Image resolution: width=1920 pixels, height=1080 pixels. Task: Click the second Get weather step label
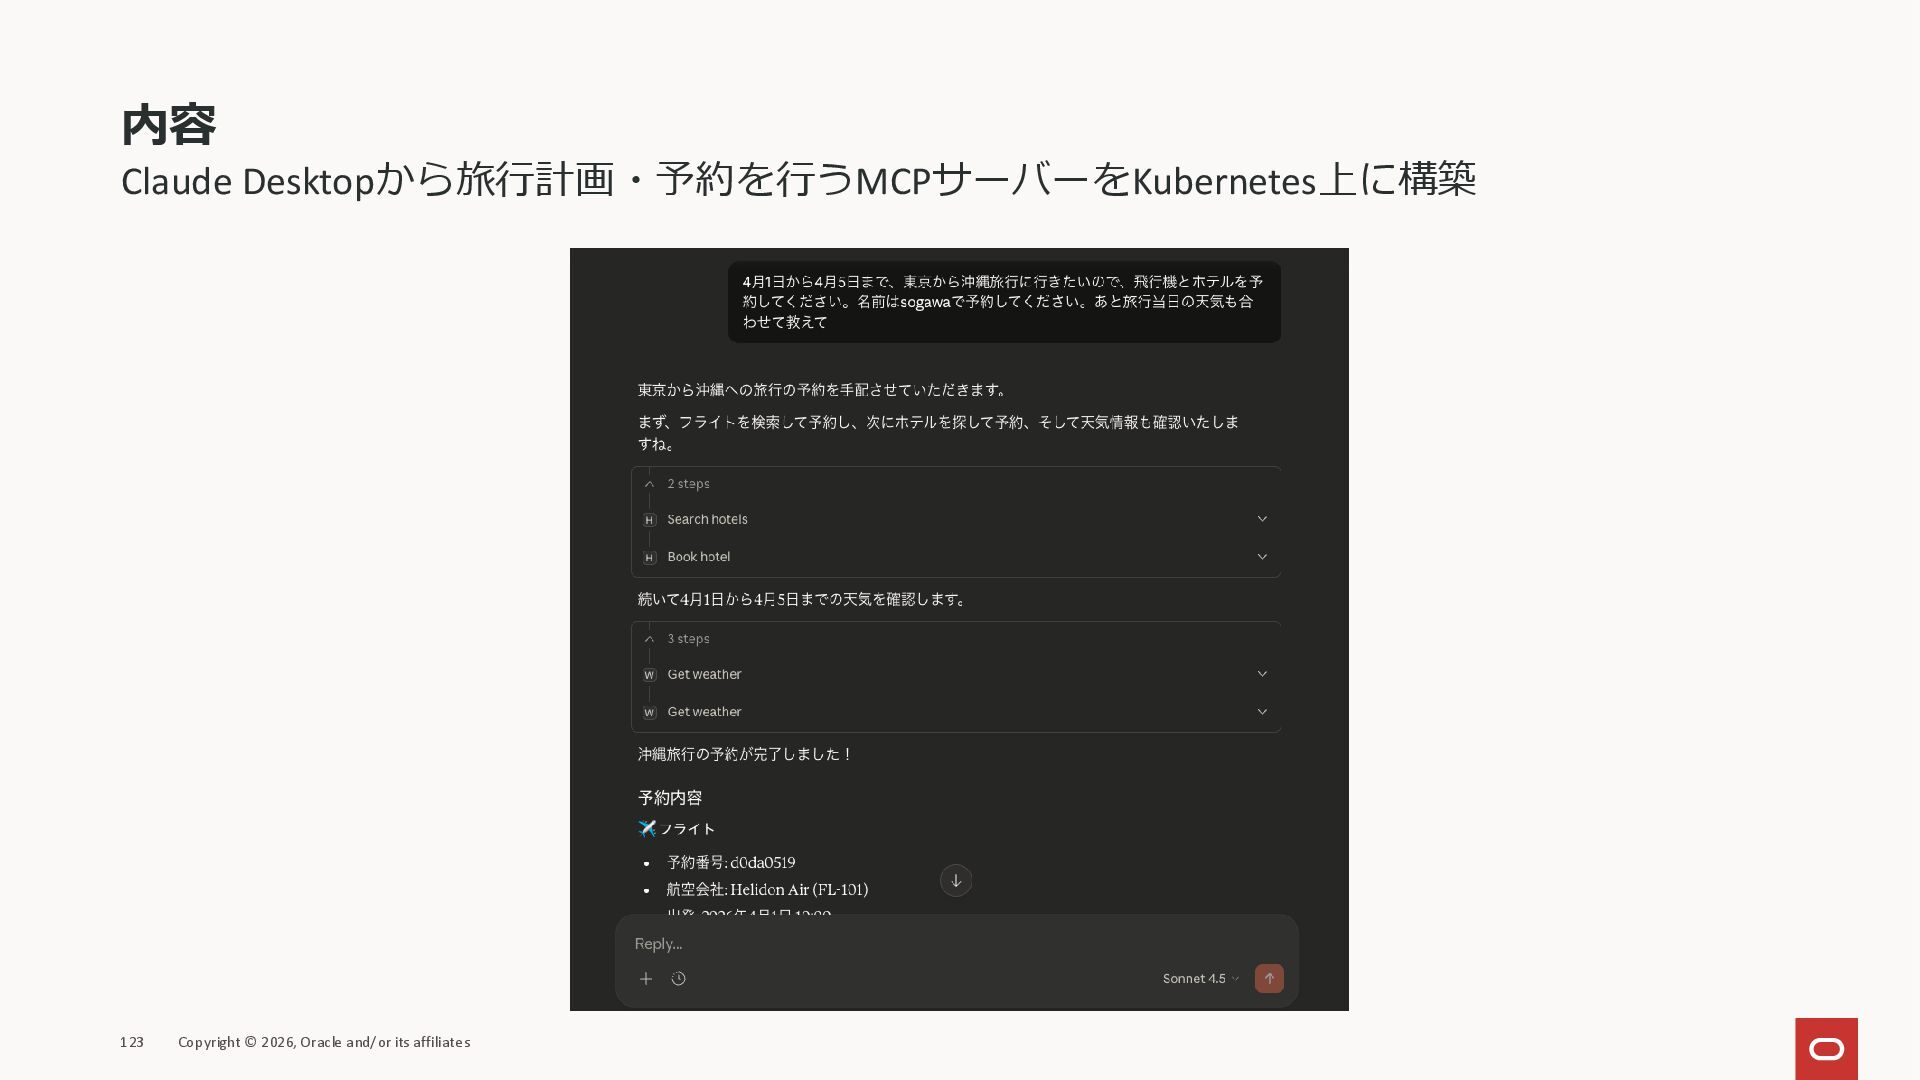coord(704,712)
